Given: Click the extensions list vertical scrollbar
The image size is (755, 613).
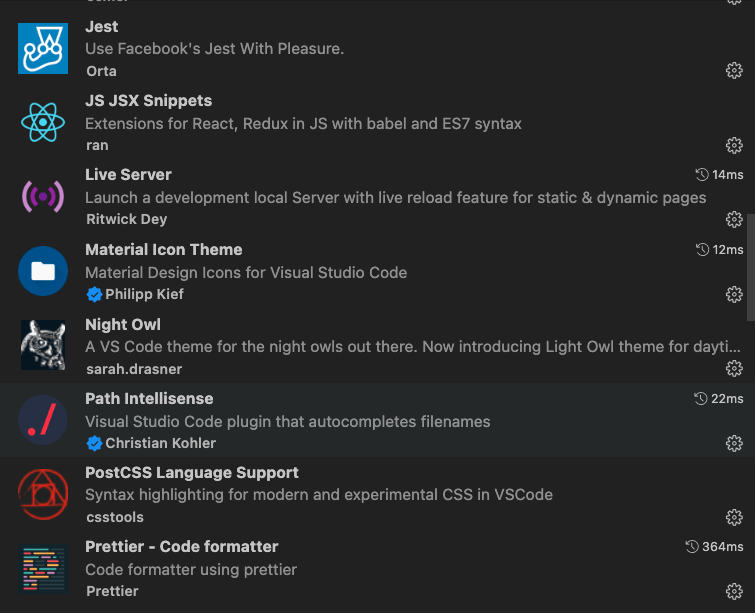Looking at the screenshot, I should tap(751, 267).
